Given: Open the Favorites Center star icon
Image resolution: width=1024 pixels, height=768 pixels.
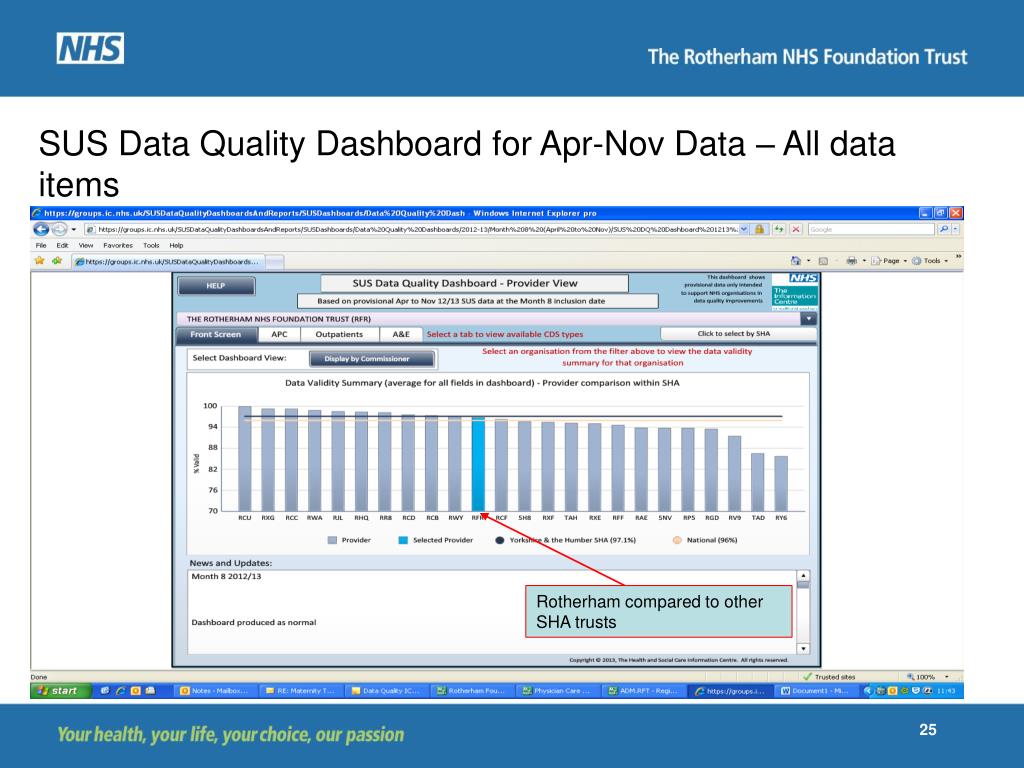Looking at the screenshot, I should tap(39, 261).
